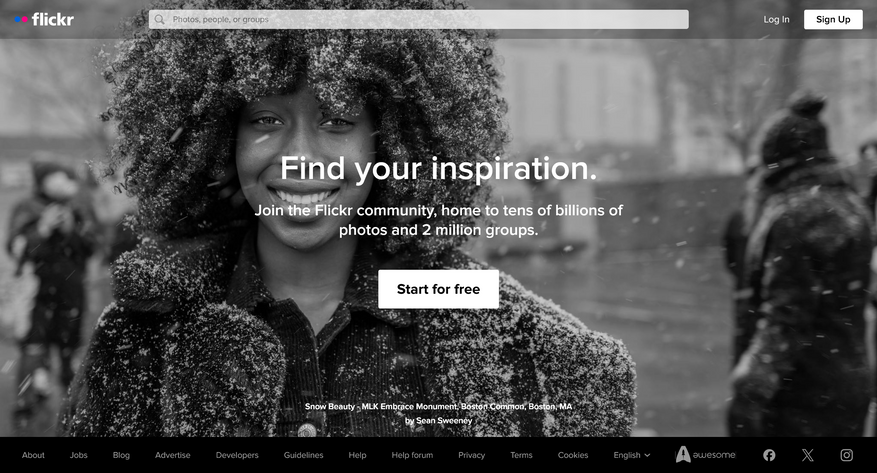The height and width of the screenshot is (473, 877).
Task: Open the Guidelines footer link
Action: [303, 455]
